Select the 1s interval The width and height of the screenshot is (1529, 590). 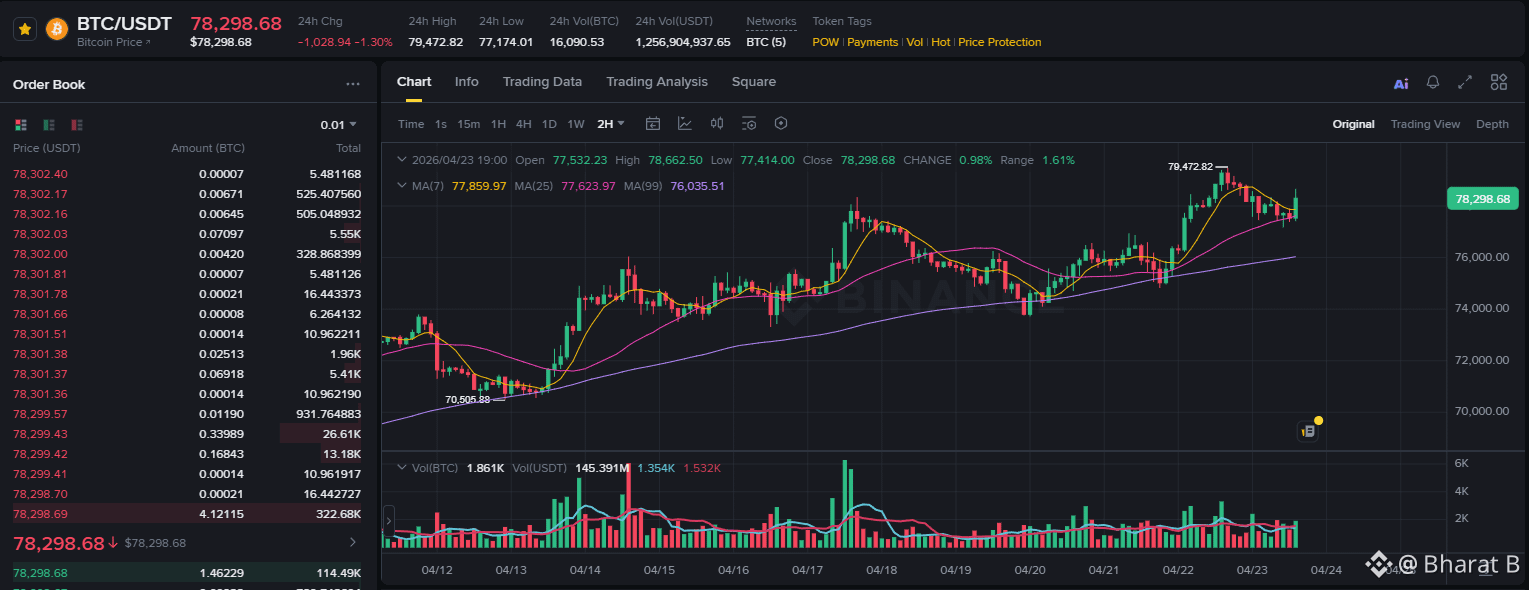tap(441, 124)
